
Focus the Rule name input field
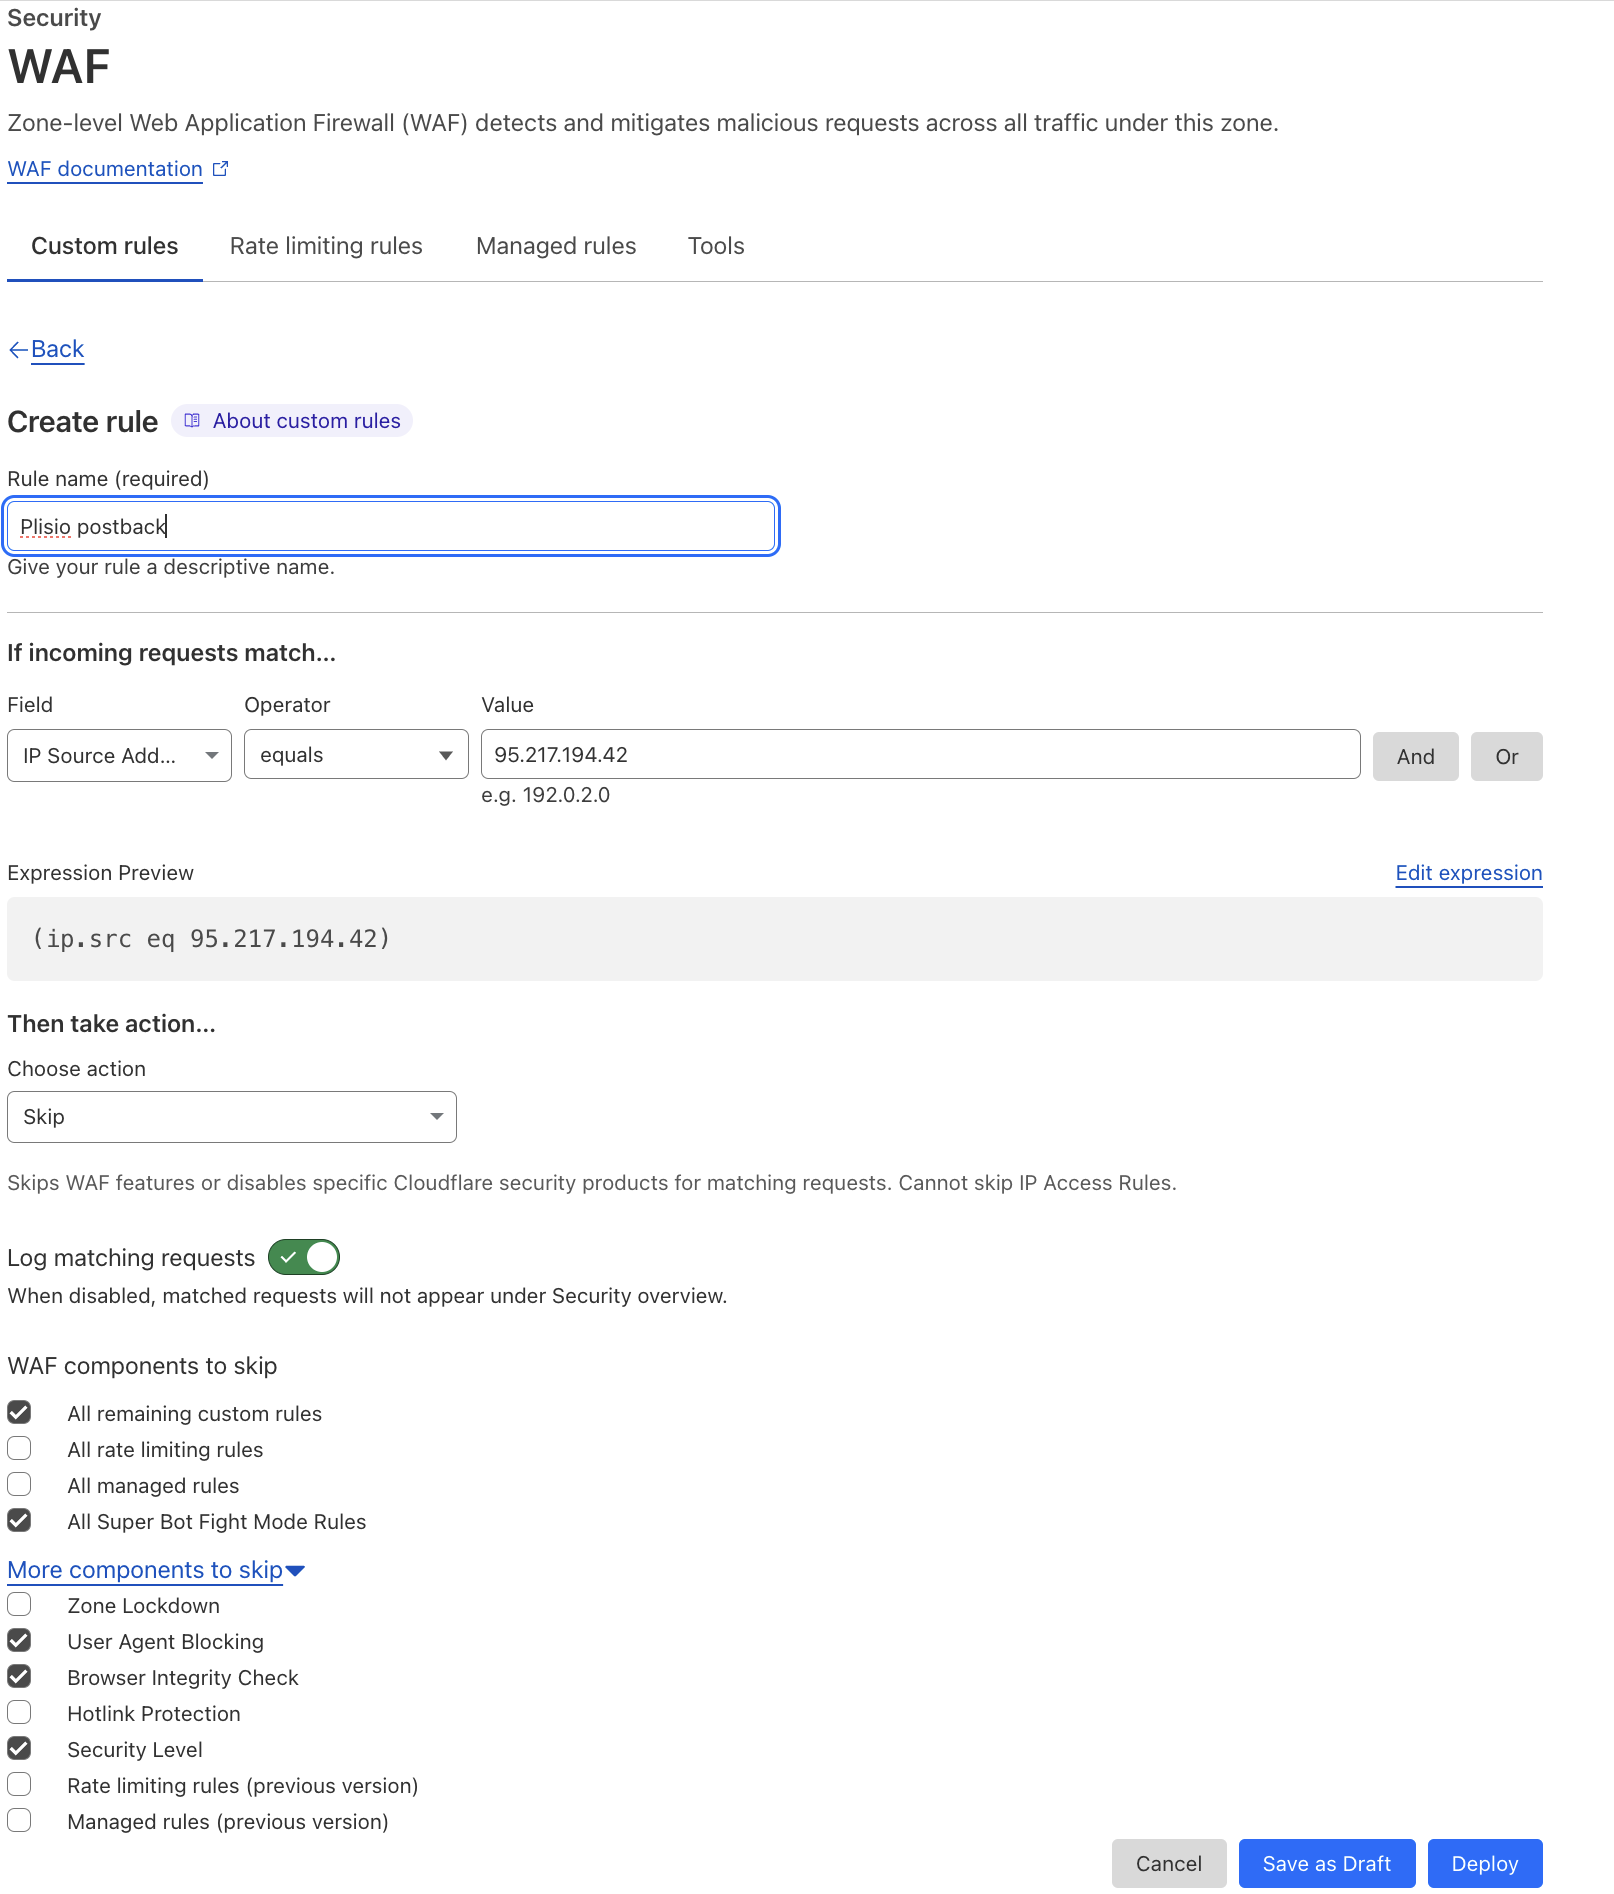click(391, 527)
